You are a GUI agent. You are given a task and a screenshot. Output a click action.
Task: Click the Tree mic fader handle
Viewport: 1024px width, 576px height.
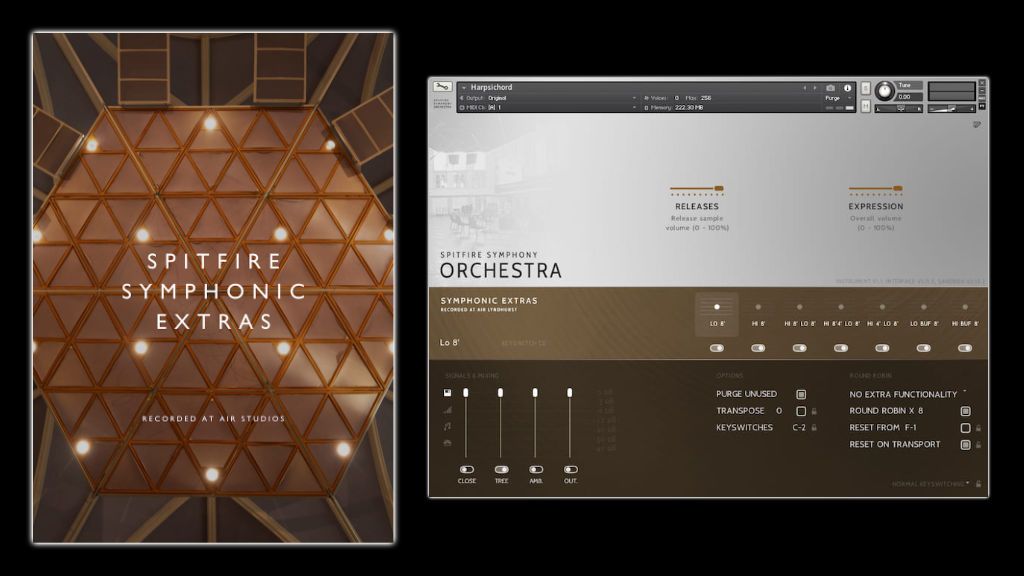tap(500, 392)
